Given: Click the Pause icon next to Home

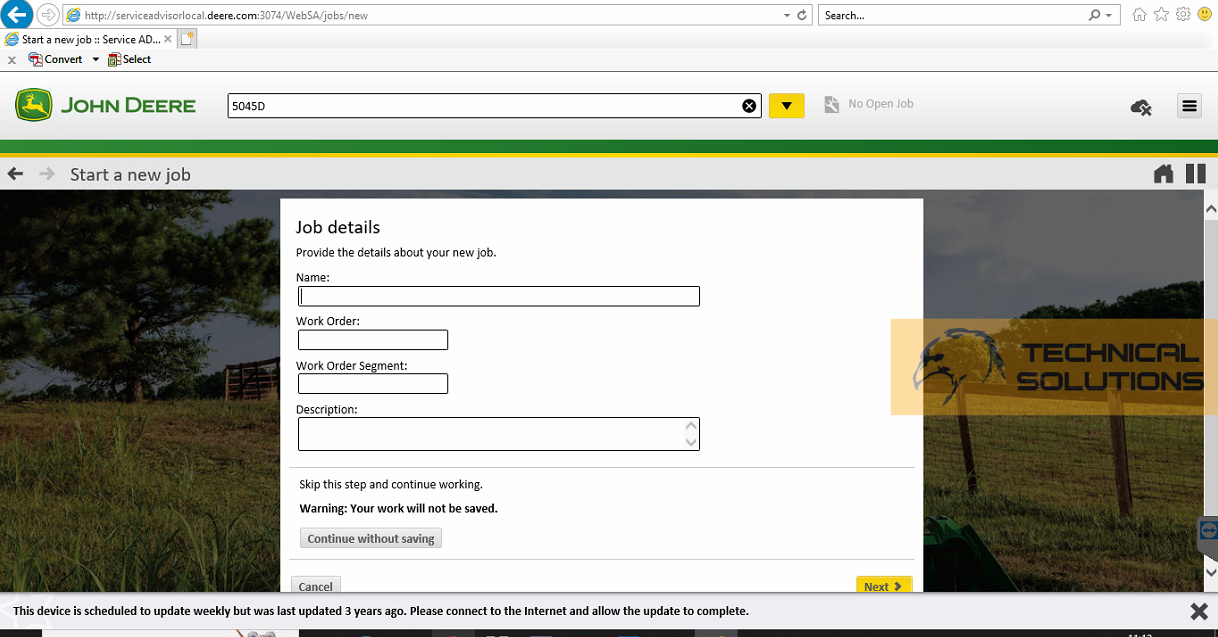Looking at the screenshot, I should tap(1195, 173).
